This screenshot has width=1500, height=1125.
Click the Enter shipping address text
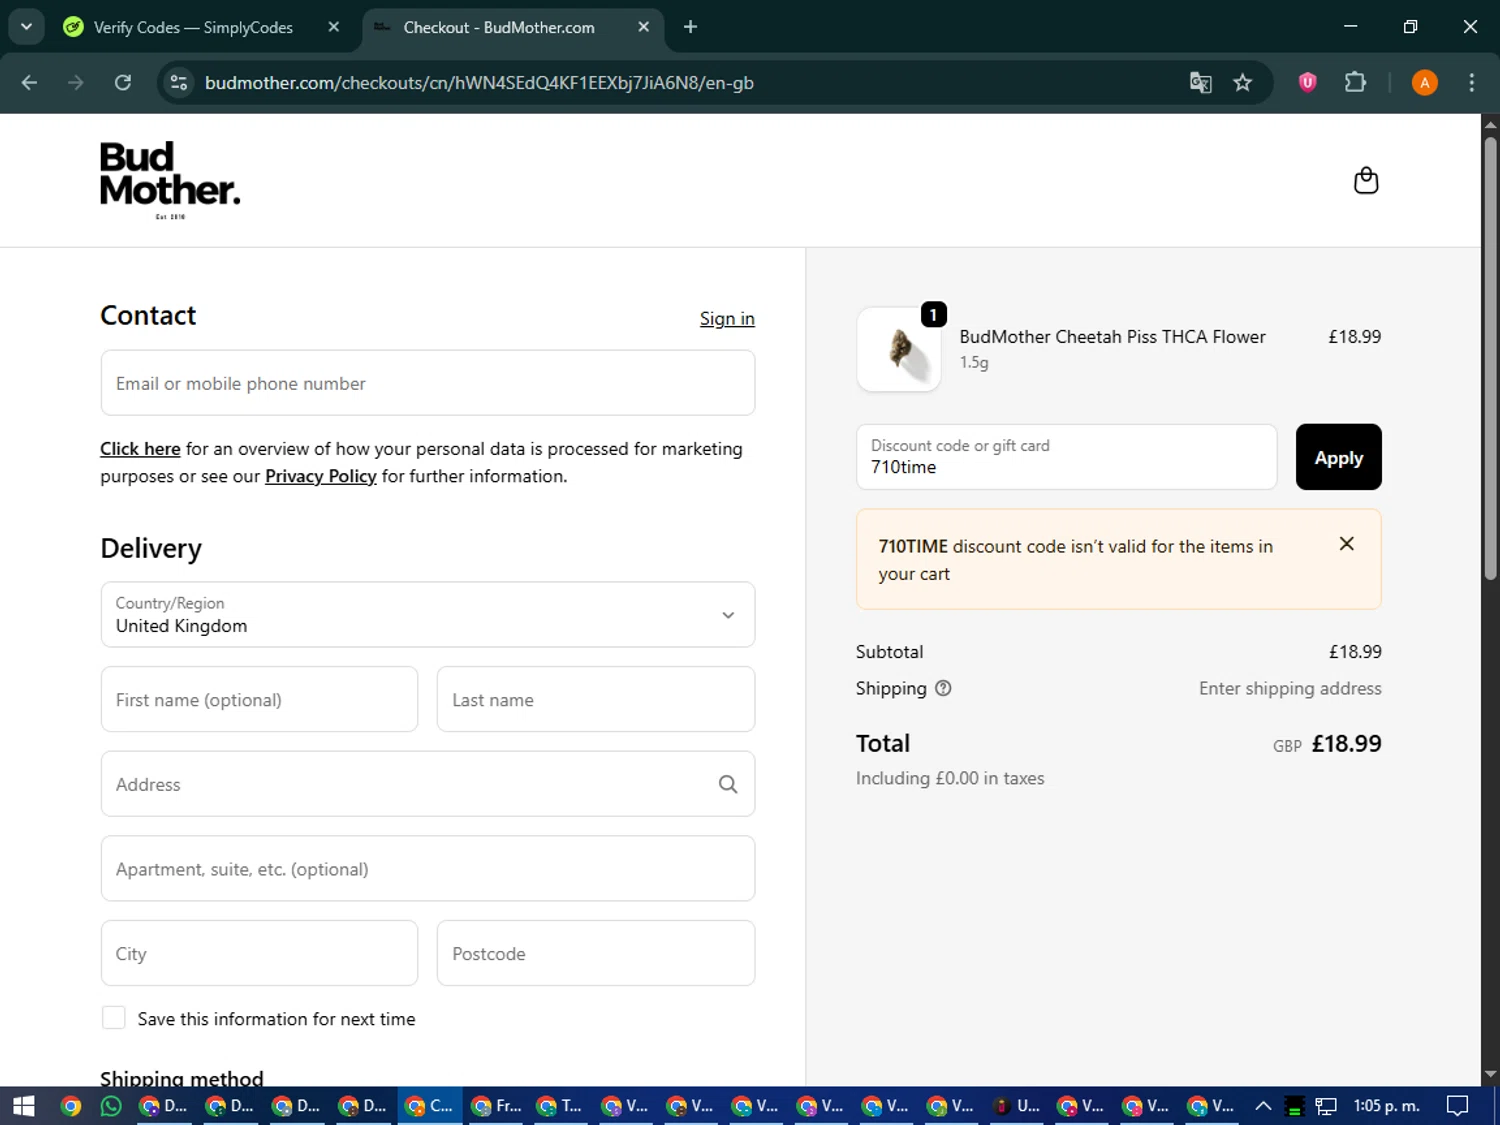[1290, 688]
